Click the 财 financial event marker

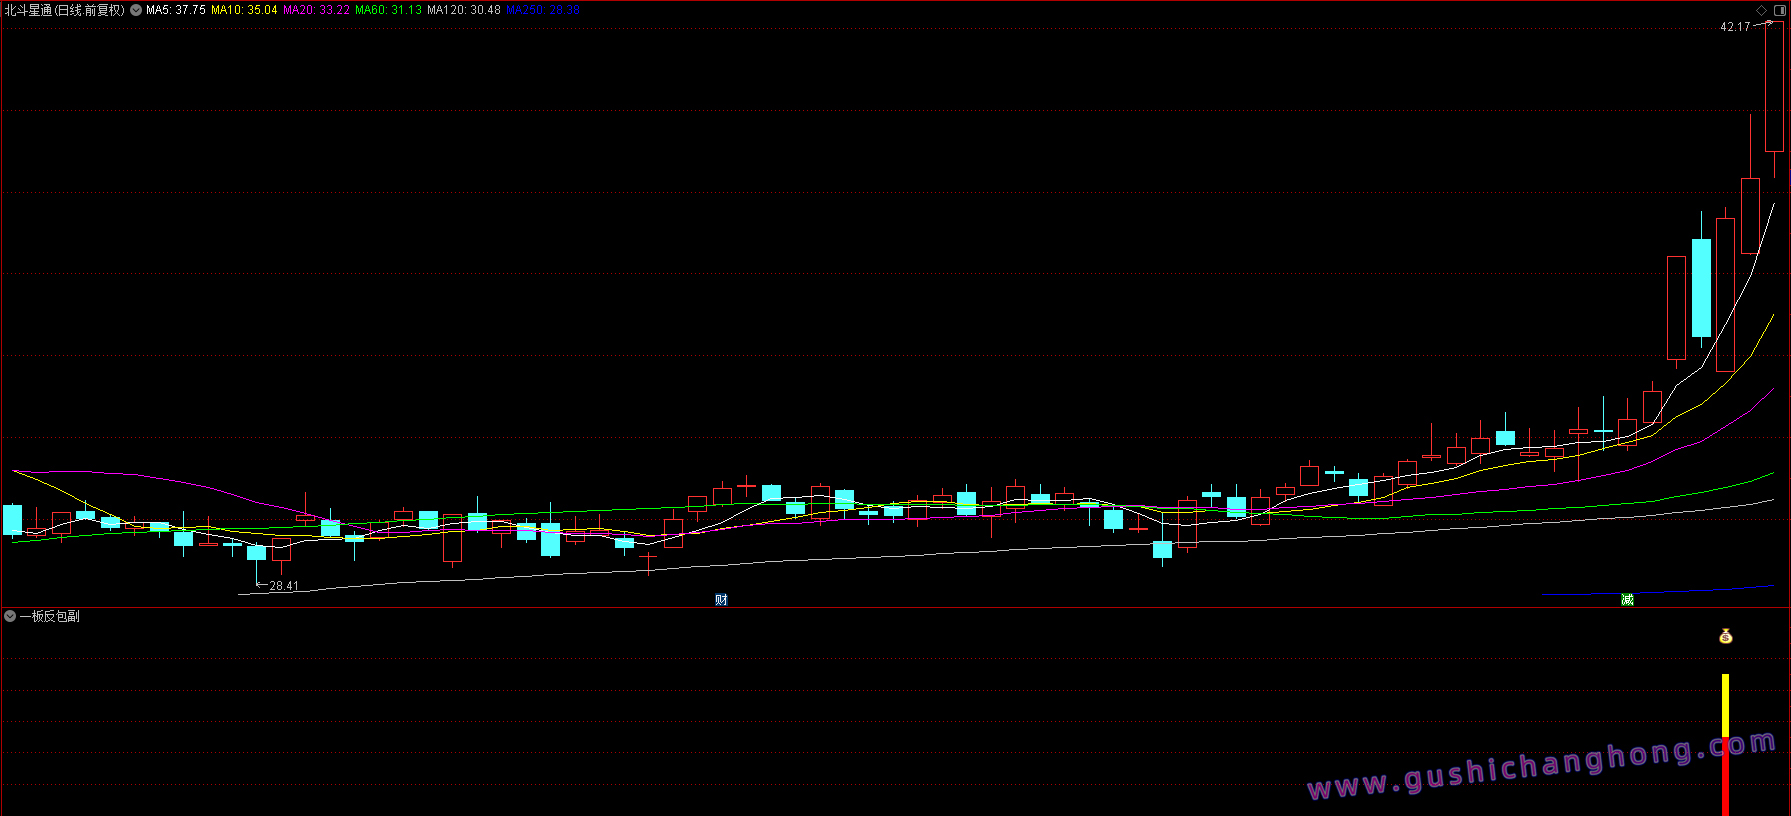tap(721, 599)
